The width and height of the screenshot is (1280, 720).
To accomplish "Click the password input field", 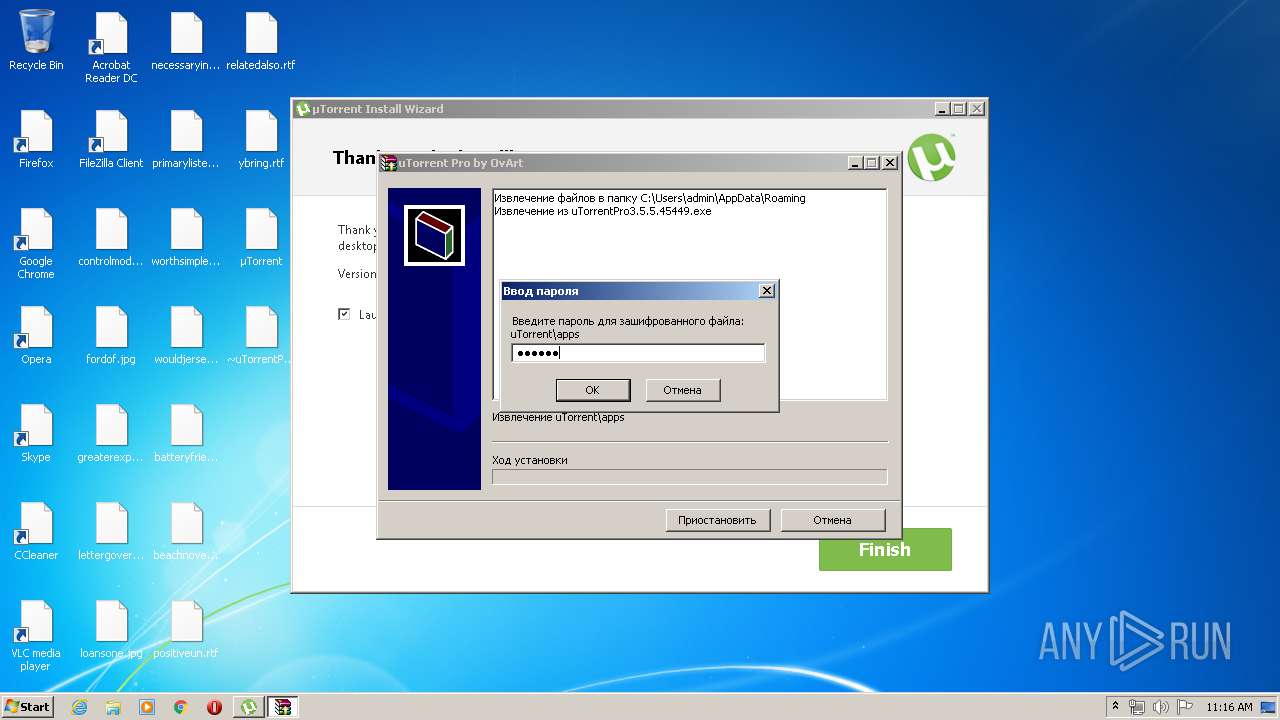I will [x=638, y=352].
